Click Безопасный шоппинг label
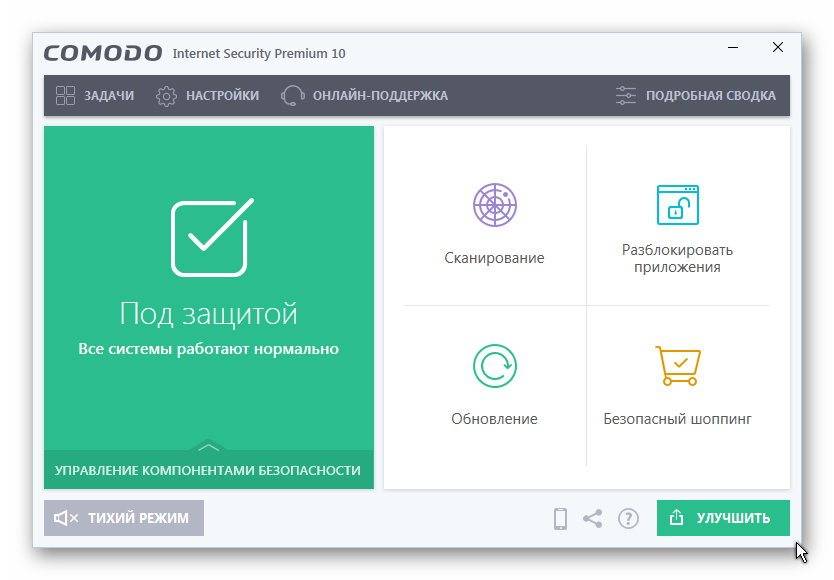 [x=677, y=419]
